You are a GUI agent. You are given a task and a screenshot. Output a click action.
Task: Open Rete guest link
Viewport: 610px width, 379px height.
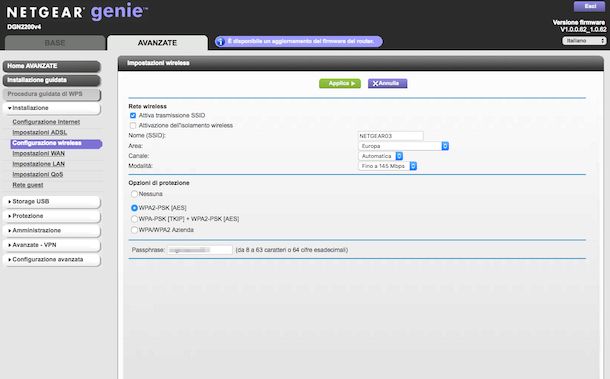28,185
